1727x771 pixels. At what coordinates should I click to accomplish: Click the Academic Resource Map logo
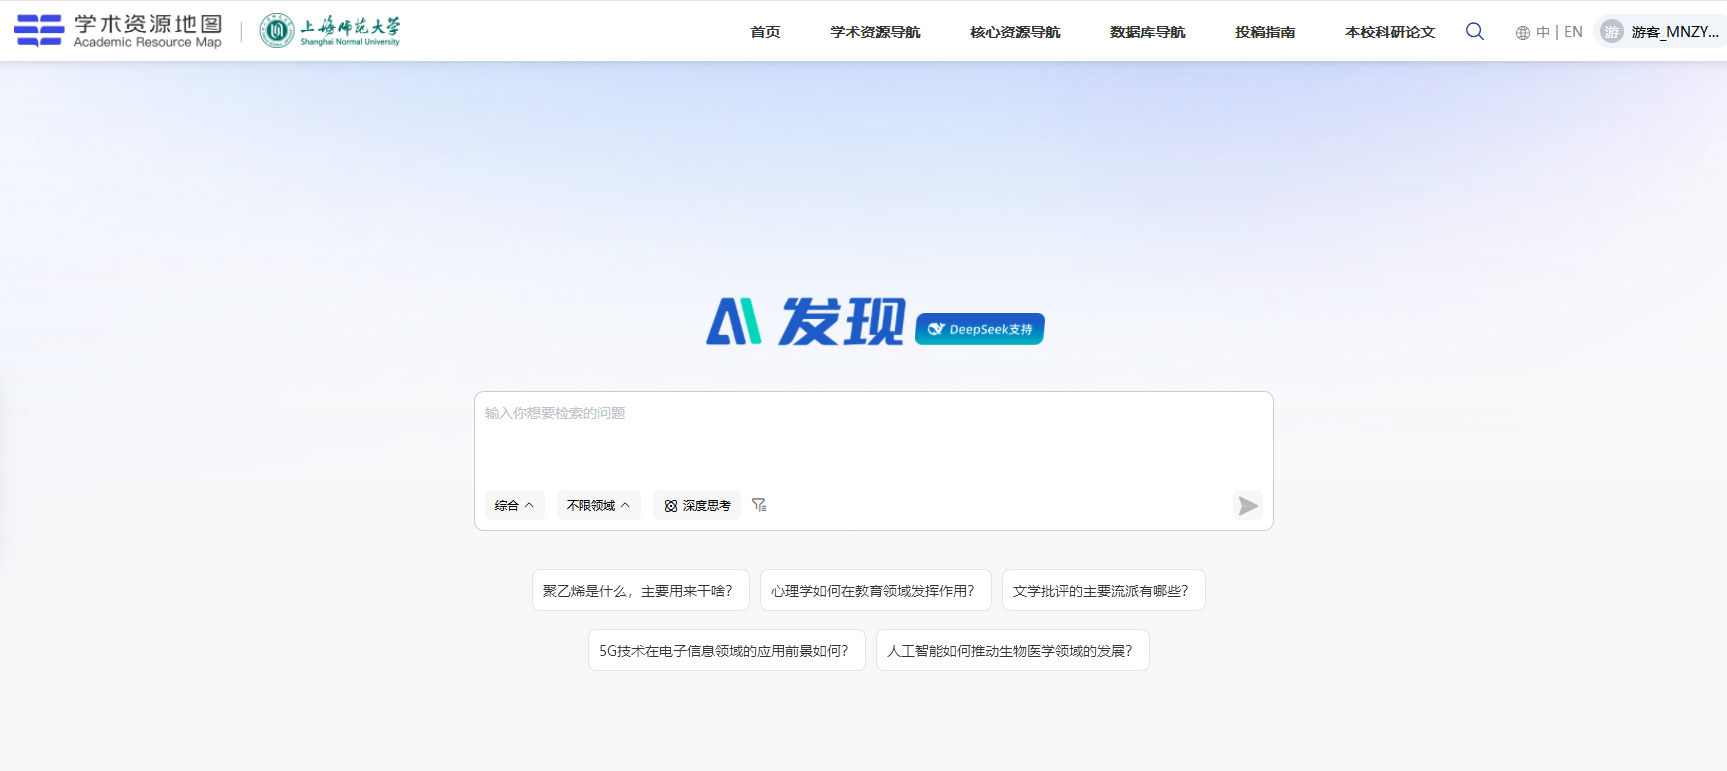click(x=118, y=31)
